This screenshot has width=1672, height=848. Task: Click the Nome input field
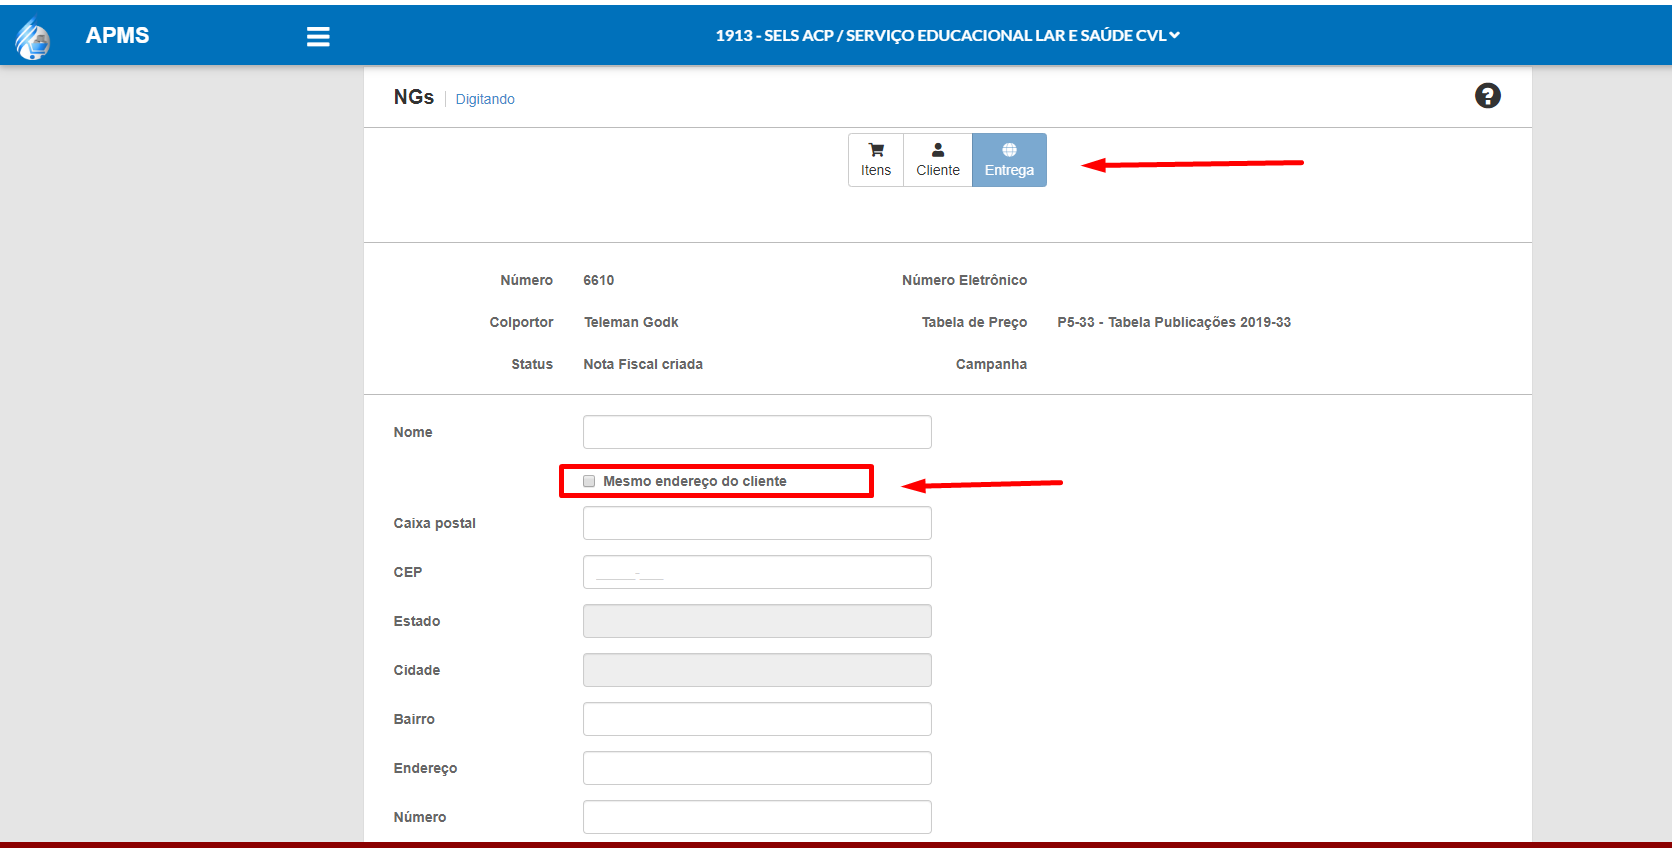click(757, 432)
